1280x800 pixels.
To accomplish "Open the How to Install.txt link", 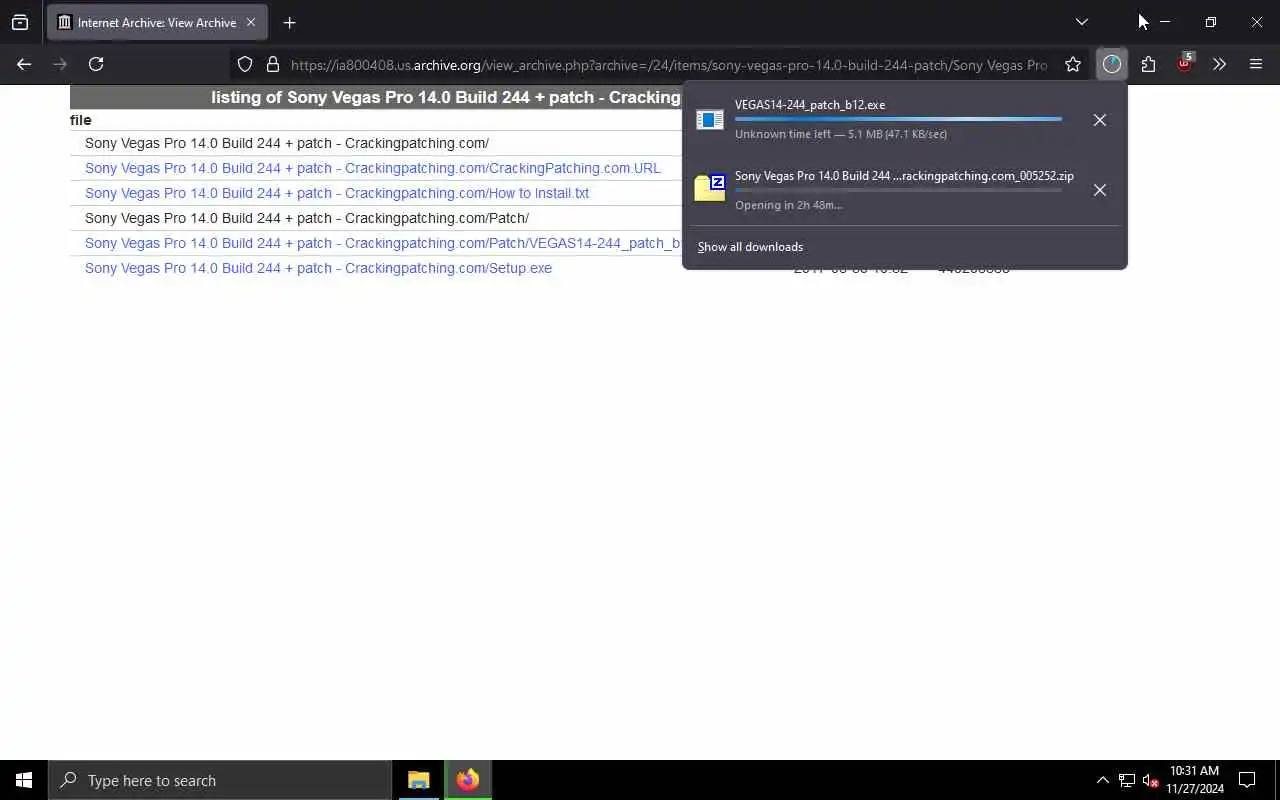I will click(x=337, y=193).
